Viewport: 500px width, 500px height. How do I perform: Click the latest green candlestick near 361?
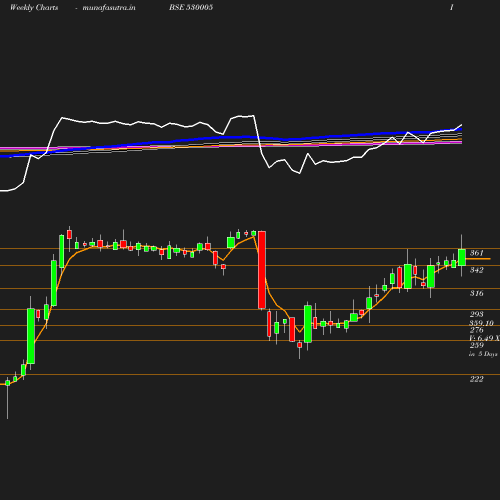coord(462,257)
